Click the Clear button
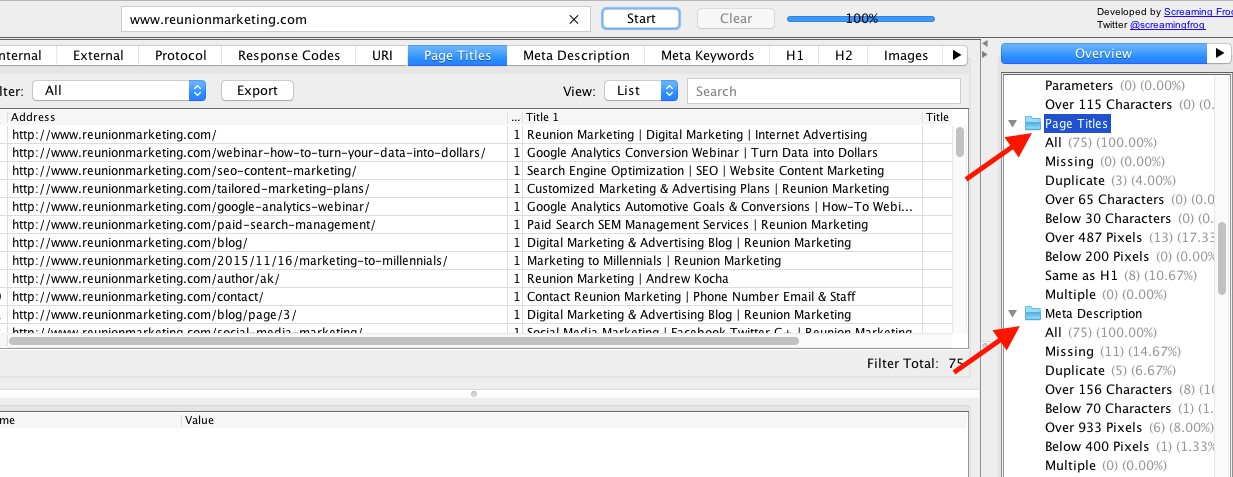The width and height of the screenshot is (1233, 477). coord(736,19)
